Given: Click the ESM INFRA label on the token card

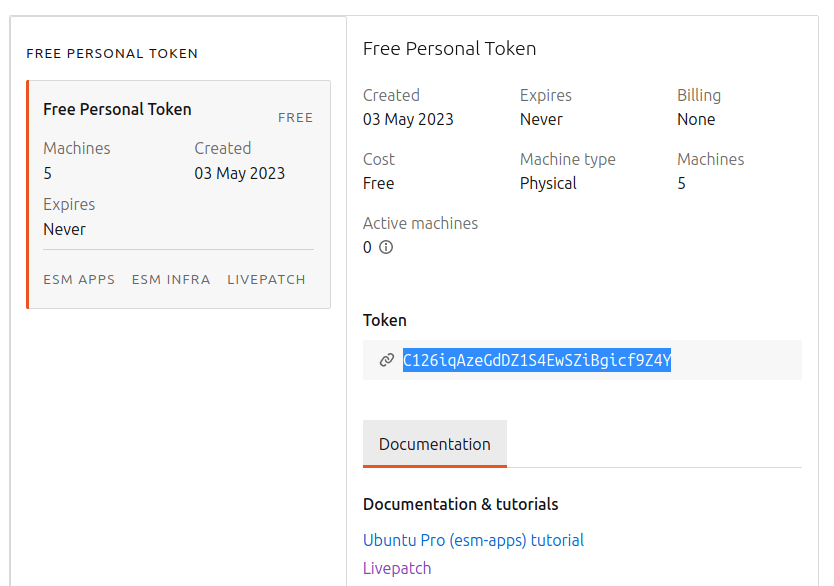Looking at the screenshot, I should click(170, 279).
